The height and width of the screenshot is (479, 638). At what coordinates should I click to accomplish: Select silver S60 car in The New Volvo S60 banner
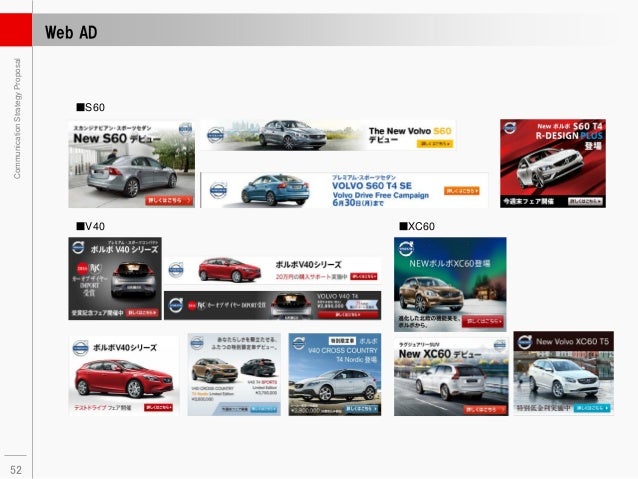coord(292,134)
